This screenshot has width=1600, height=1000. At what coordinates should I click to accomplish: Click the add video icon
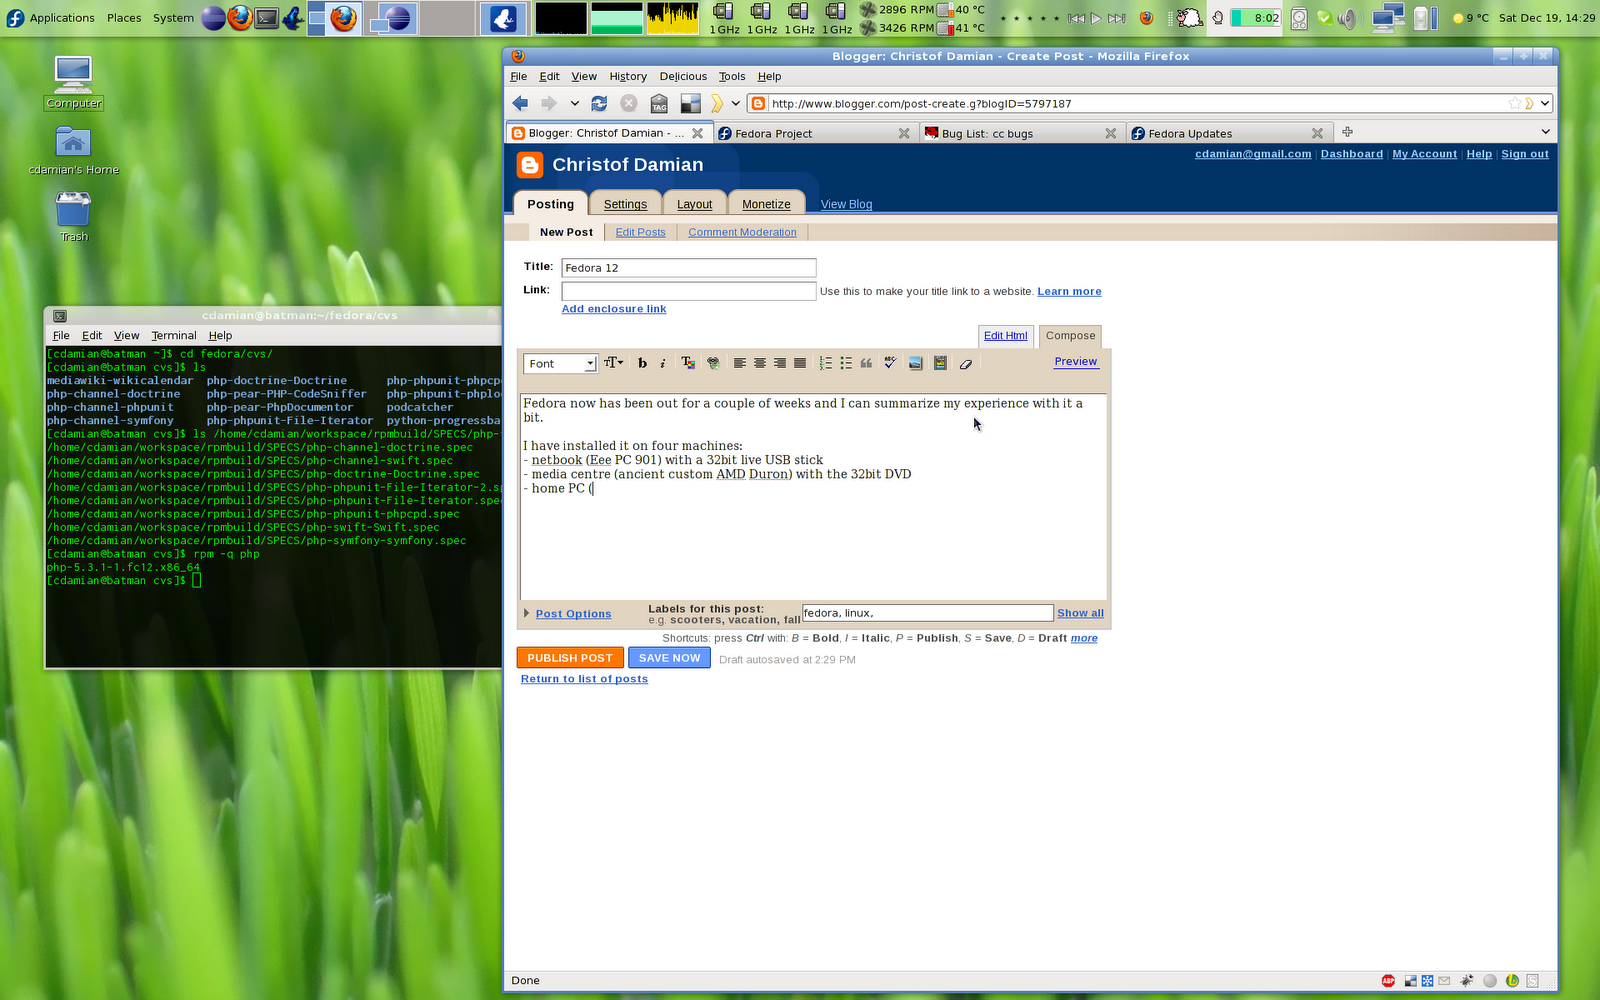(940, 364)
